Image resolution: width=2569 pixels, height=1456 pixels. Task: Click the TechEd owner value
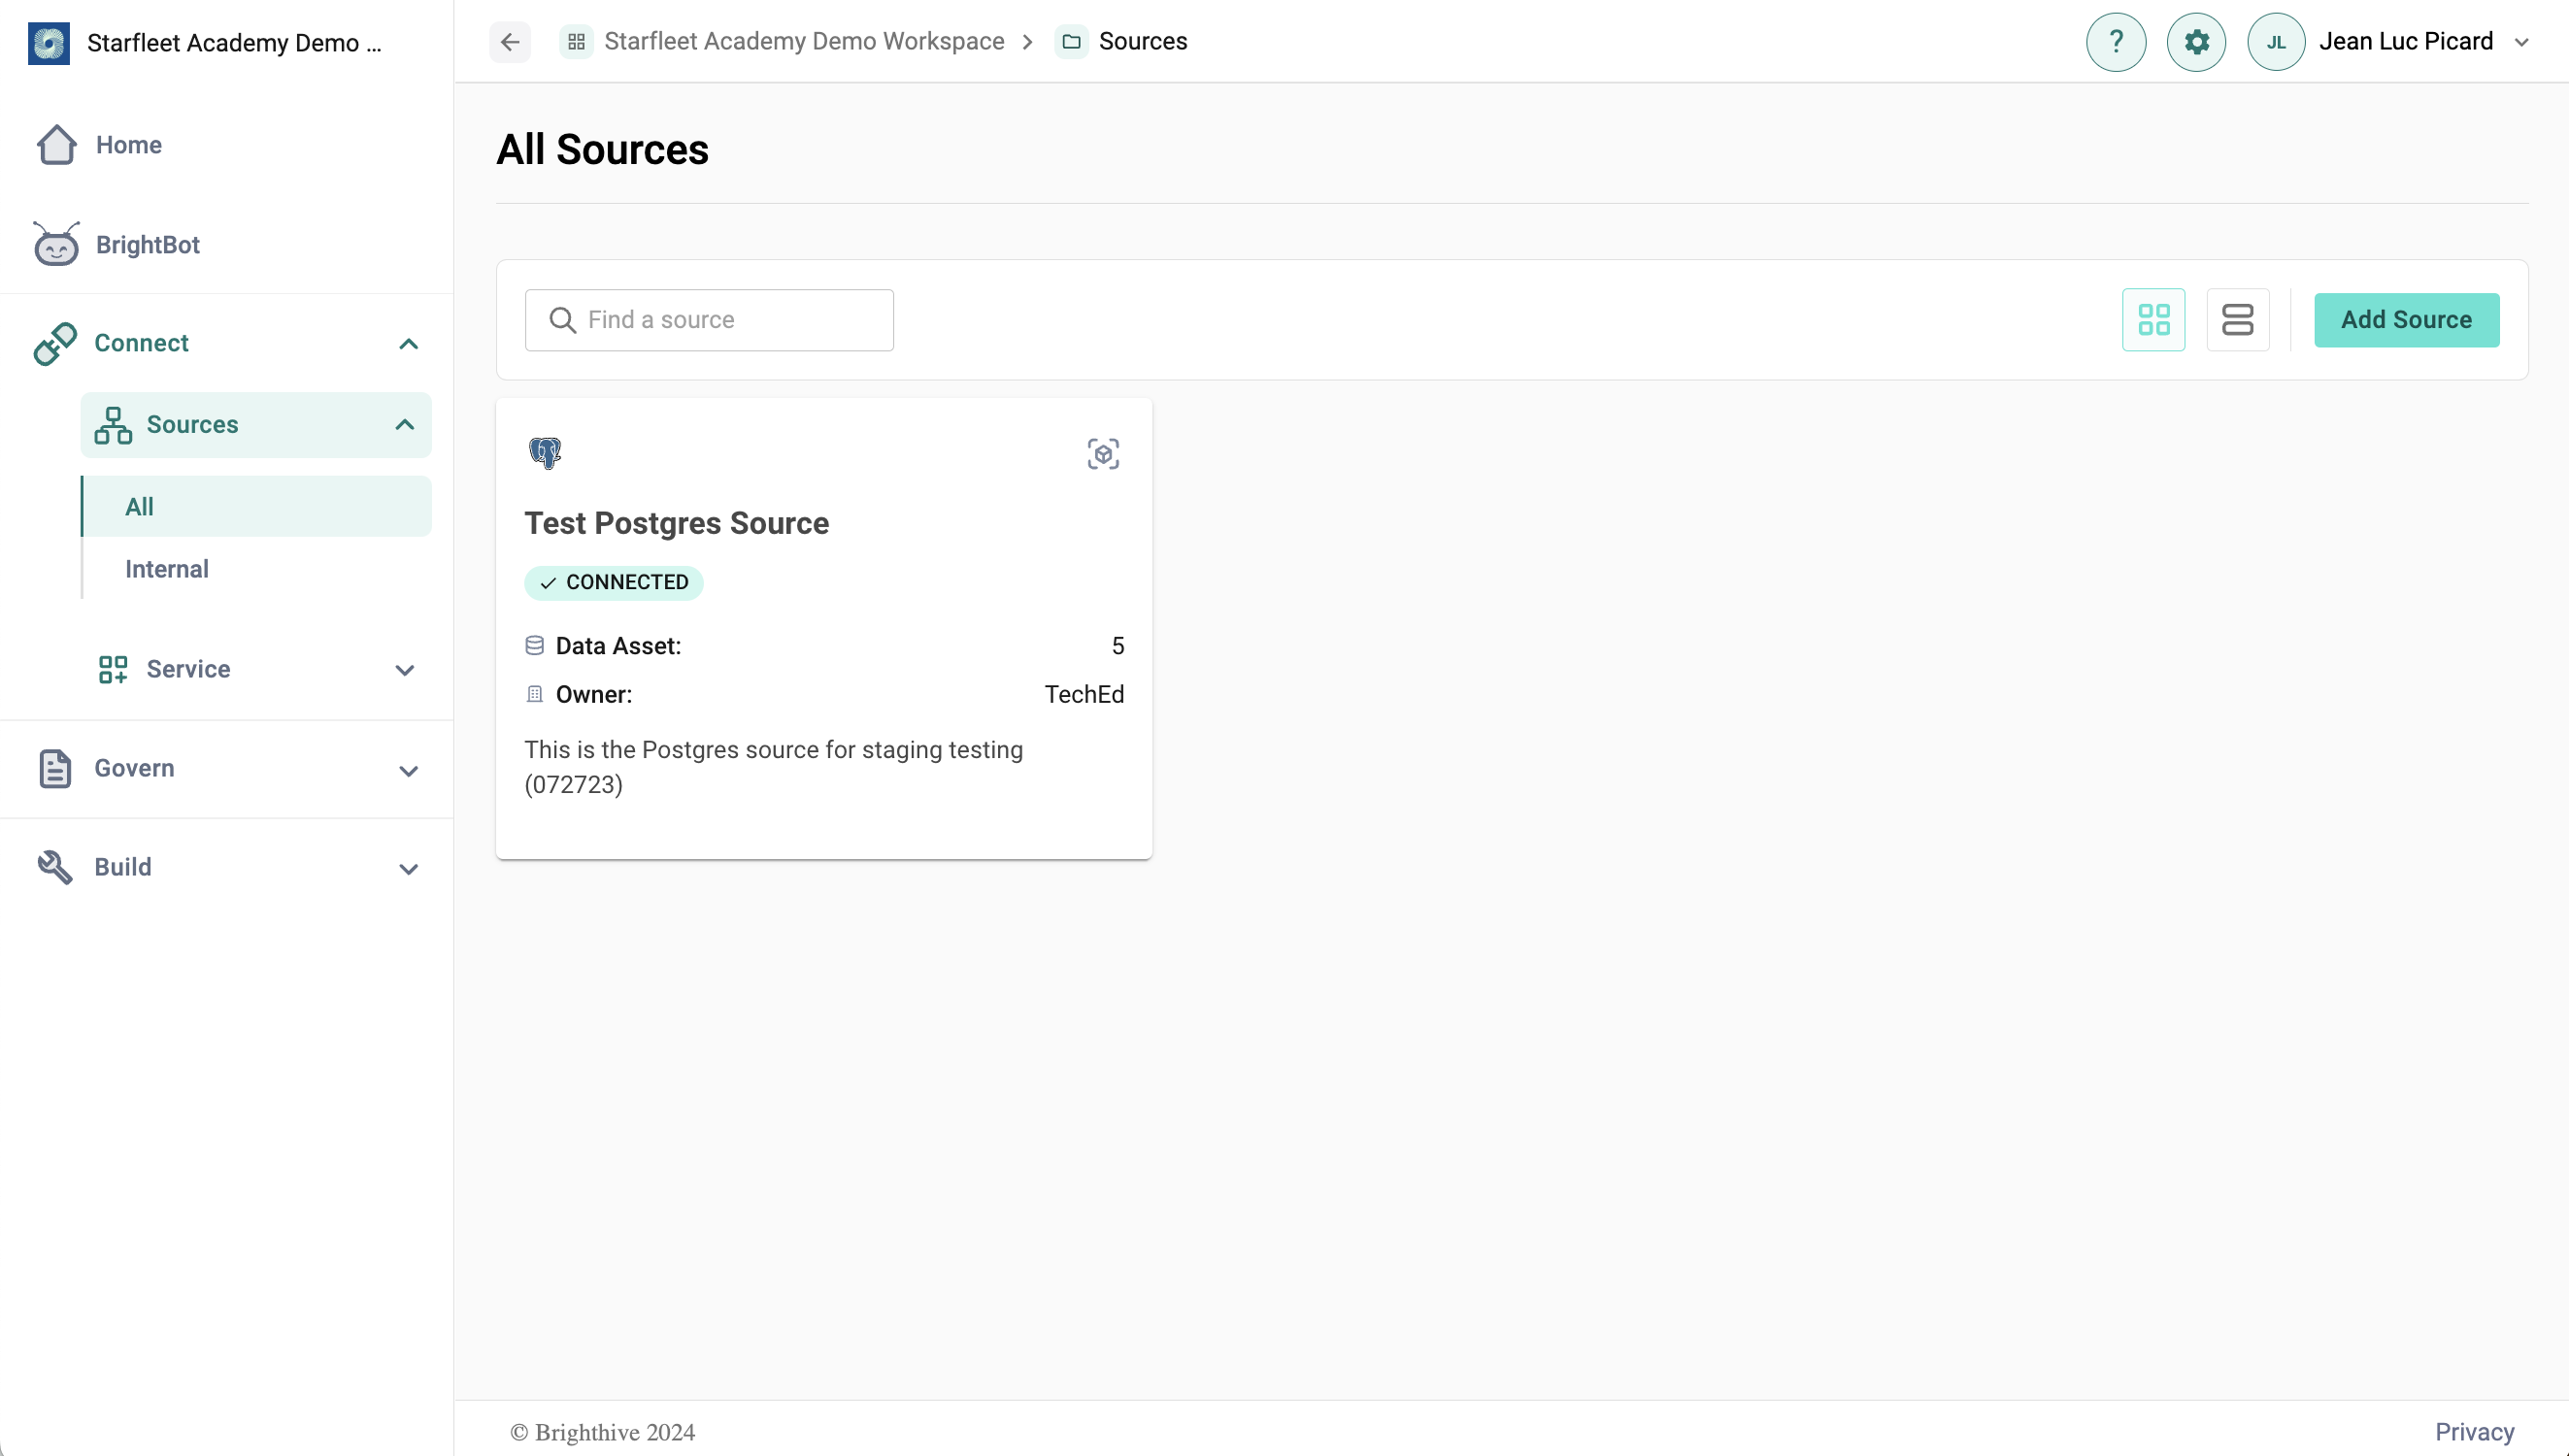pos(1084,695)
